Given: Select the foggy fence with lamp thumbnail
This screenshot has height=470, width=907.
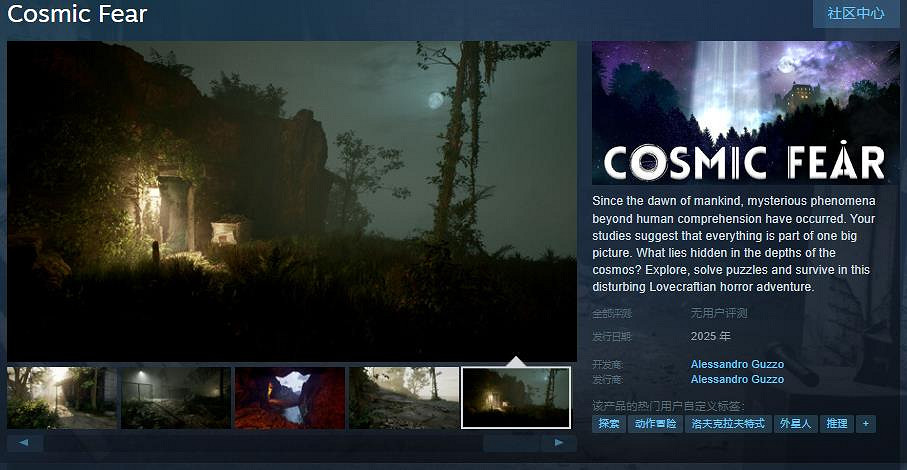Looking at the screenshot, I should [x=176, y=397].
